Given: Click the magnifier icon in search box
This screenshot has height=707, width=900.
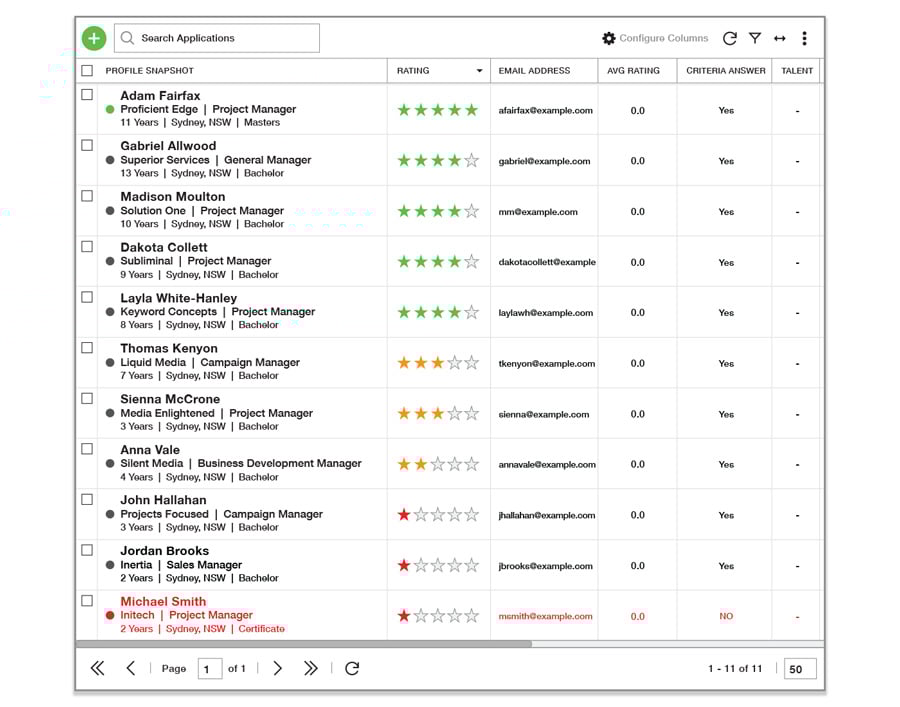Looking at the screenshot, I should pyautogui.click(x=127, y=38).
